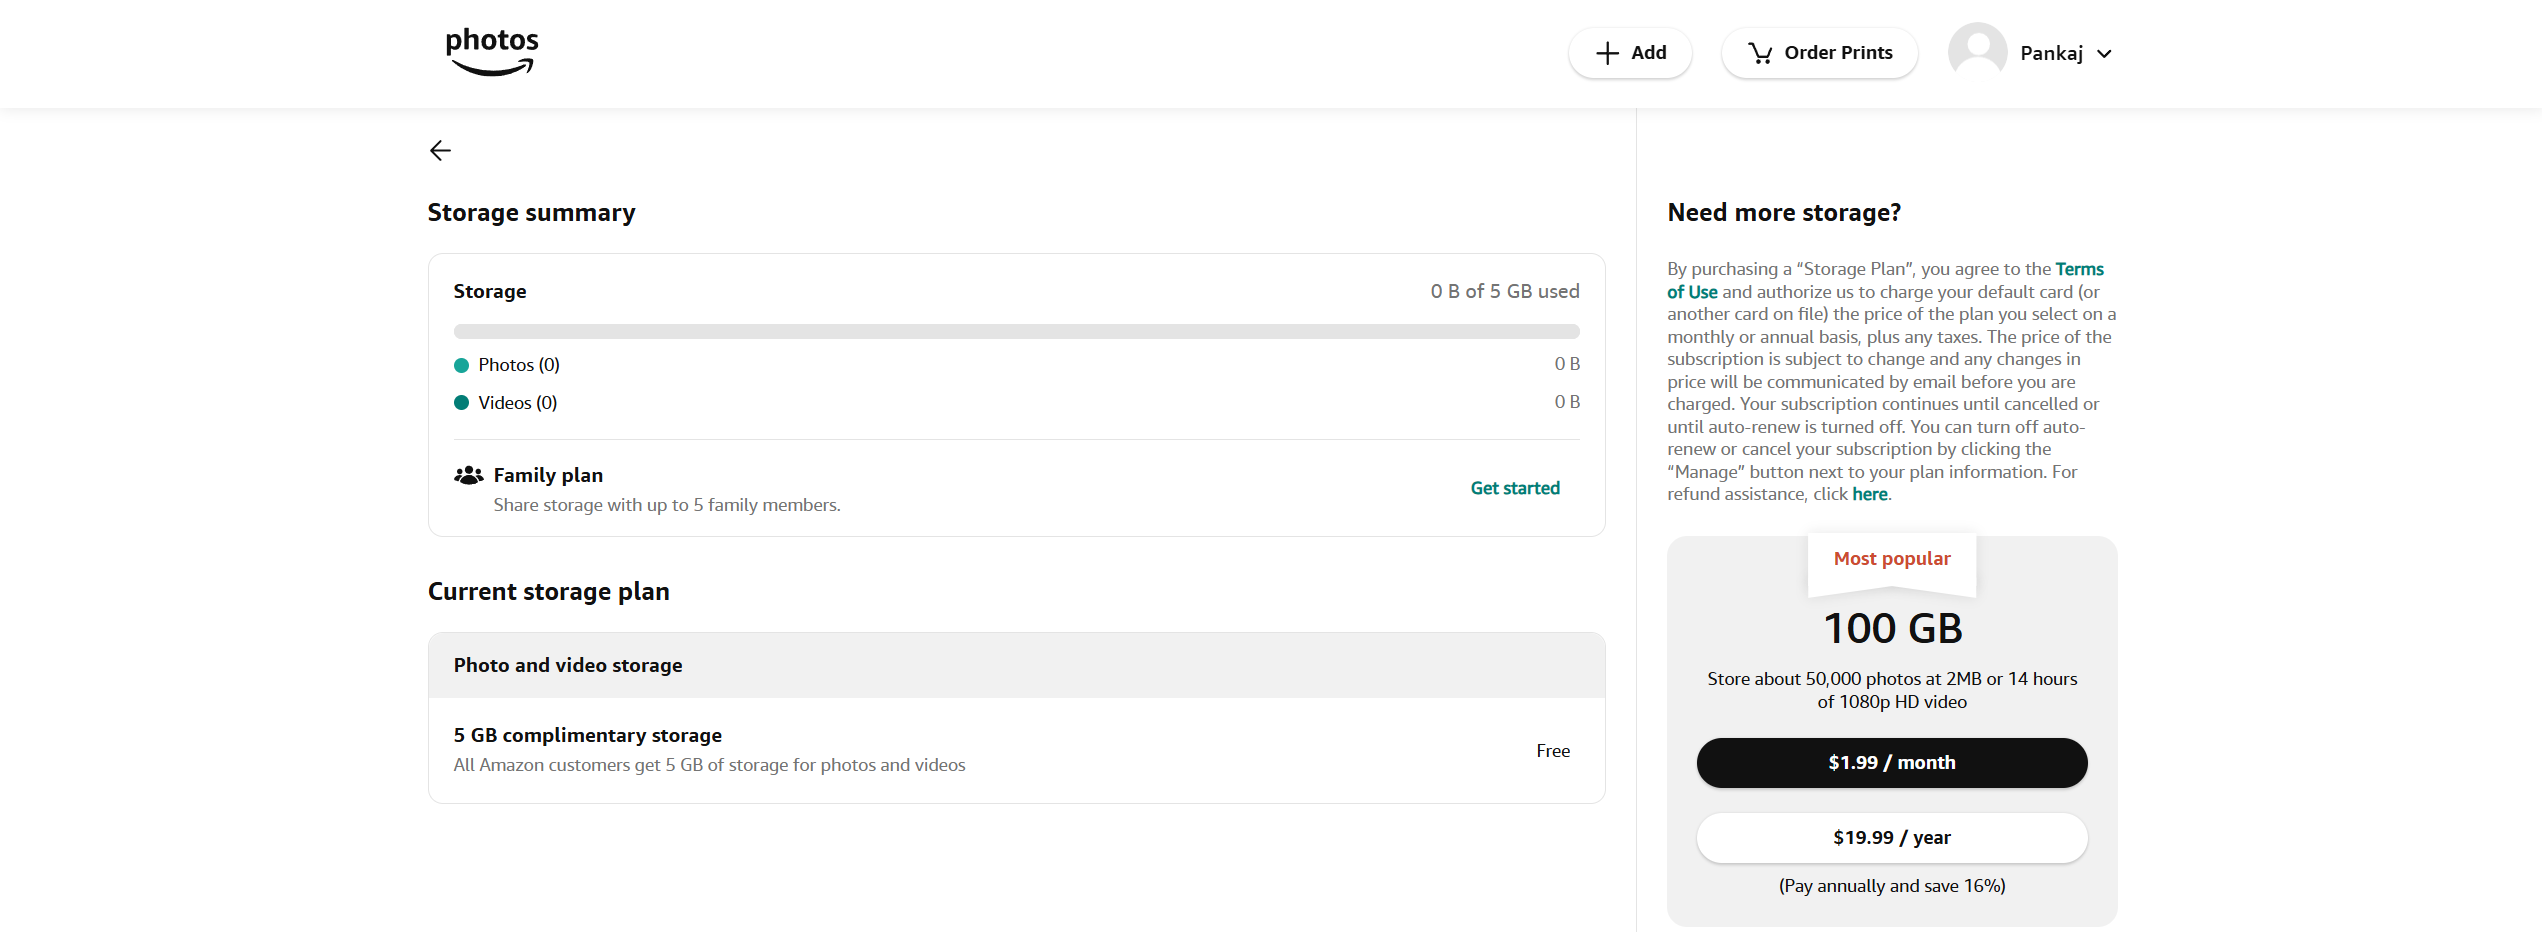Click the storage usage progress bar
2542x932 pixels.
pos(1016,331)
